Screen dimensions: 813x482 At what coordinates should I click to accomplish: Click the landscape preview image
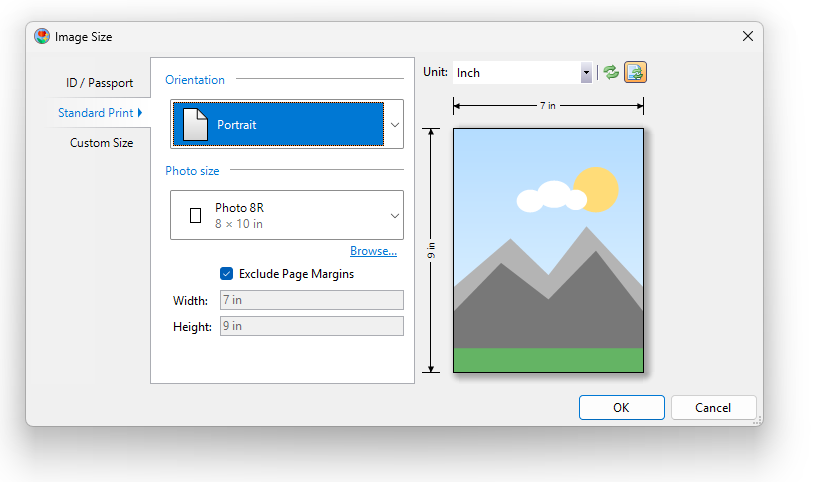coord(548,250)
